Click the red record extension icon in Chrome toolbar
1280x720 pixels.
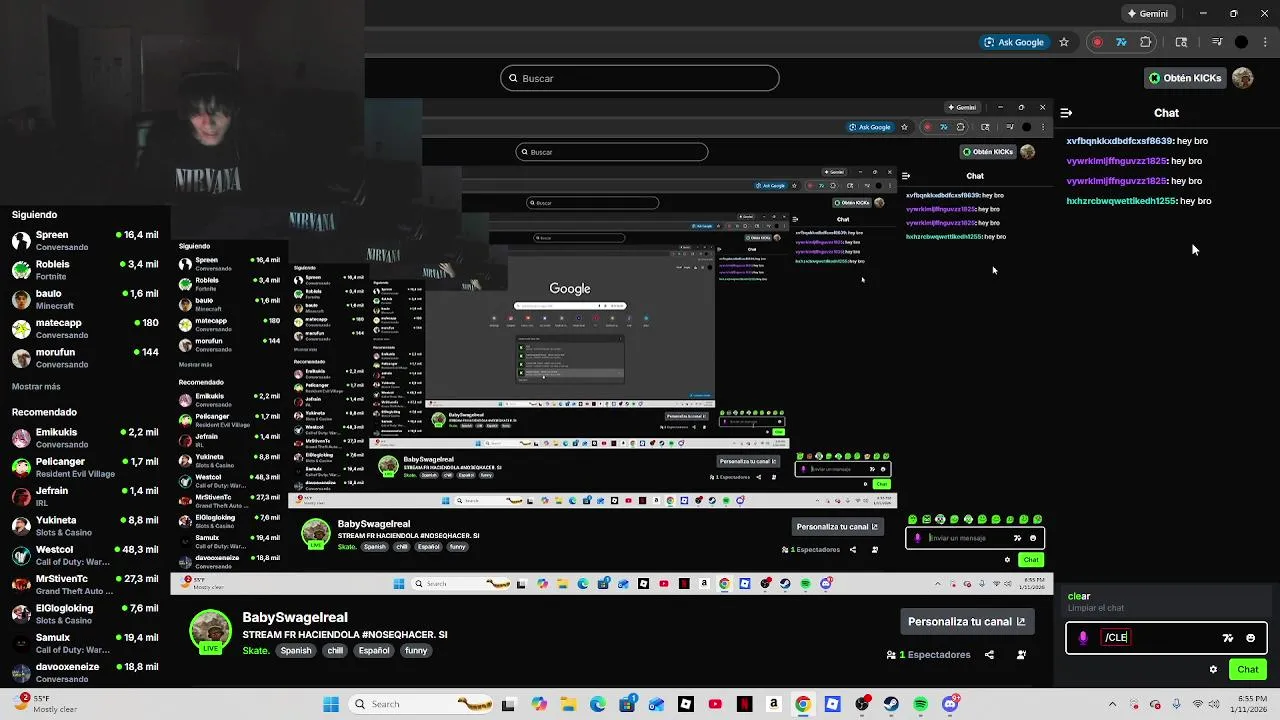1097,42
